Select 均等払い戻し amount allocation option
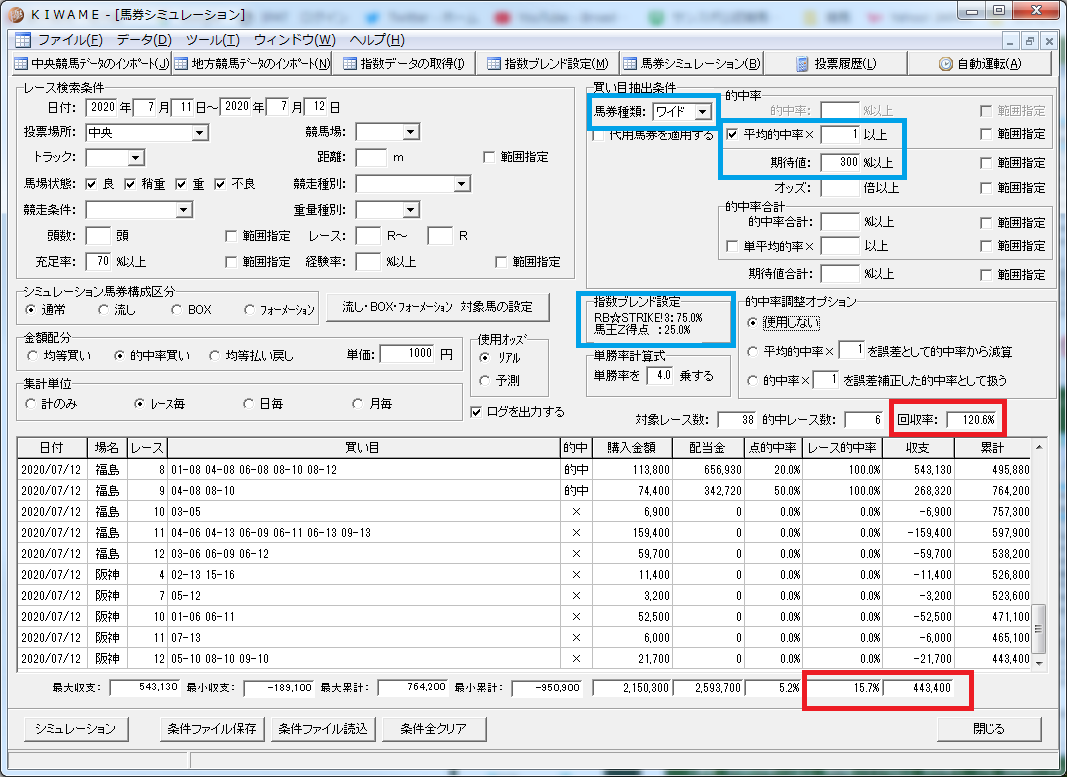The width and height of the screenshot is (1067, 777). pos(214,355)
